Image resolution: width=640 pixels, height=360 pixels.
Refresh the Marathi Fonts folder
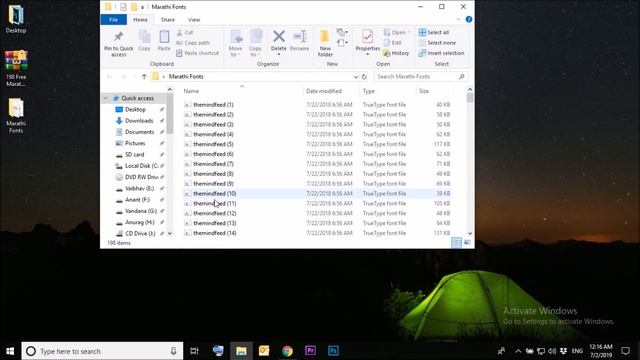(364, 77)
